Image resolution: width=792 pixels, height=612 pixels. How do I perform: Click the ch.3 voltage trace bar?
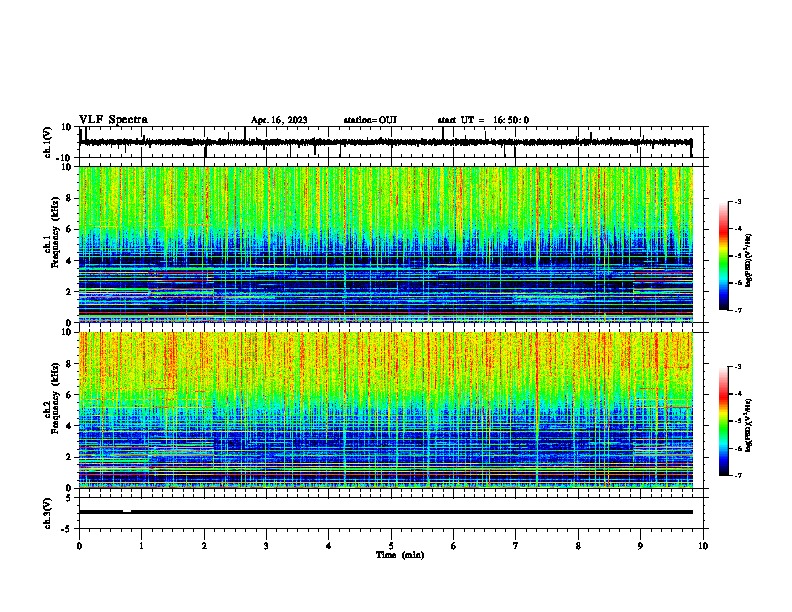pyautogui.click(x=386, y=512)
